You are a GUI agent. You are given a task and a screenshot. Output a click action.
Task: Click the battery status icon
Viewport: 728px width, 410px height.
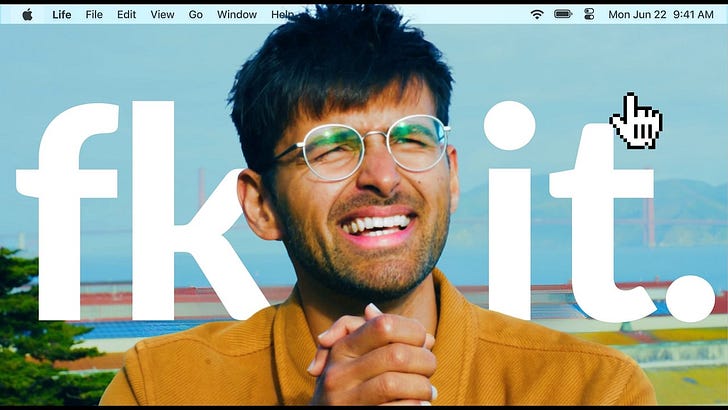tap(563, 14)
